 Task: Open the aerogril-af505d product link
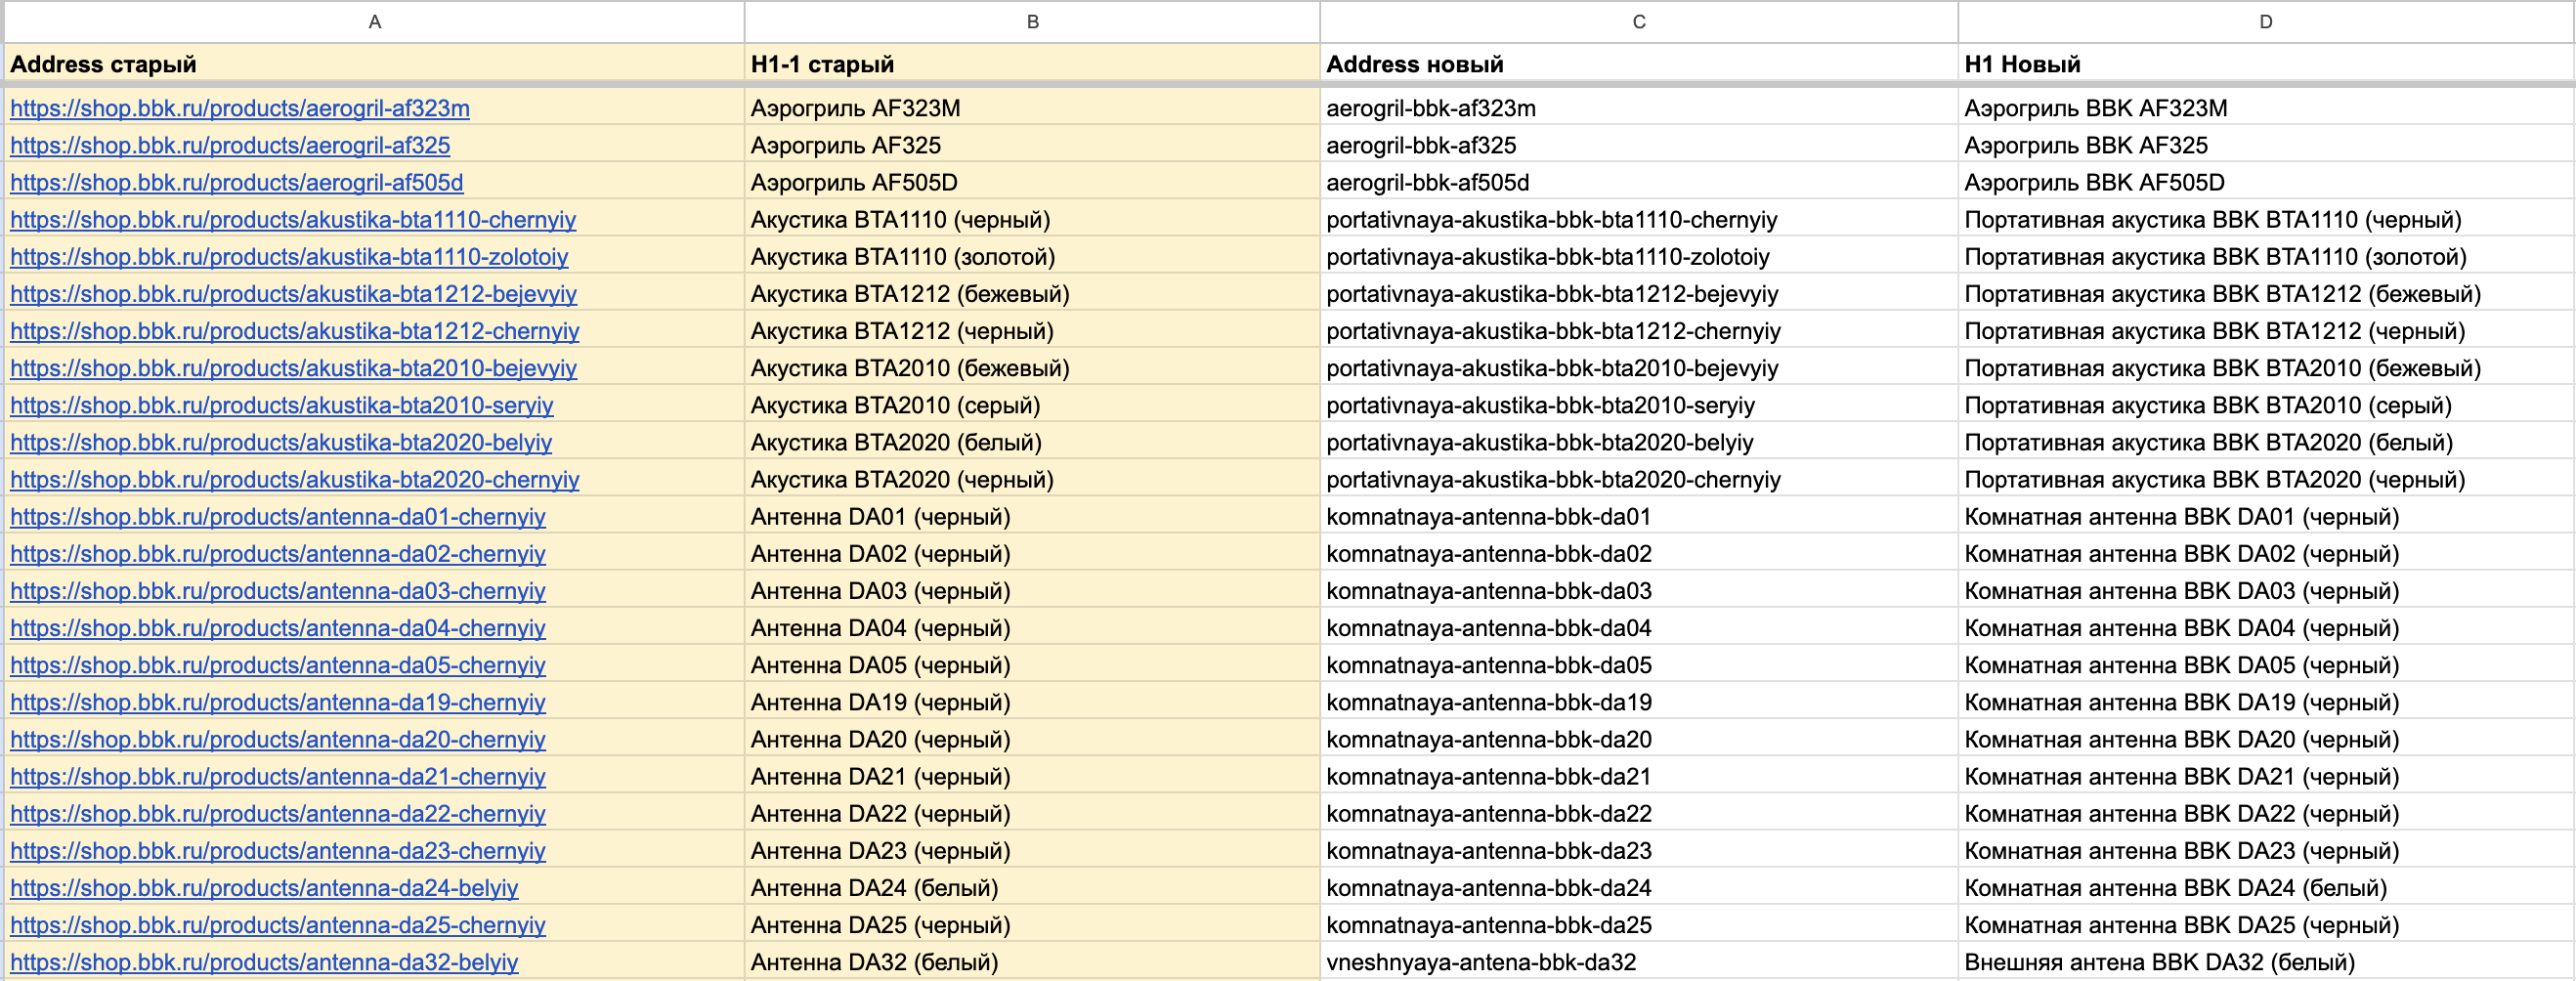pos(237,182)
